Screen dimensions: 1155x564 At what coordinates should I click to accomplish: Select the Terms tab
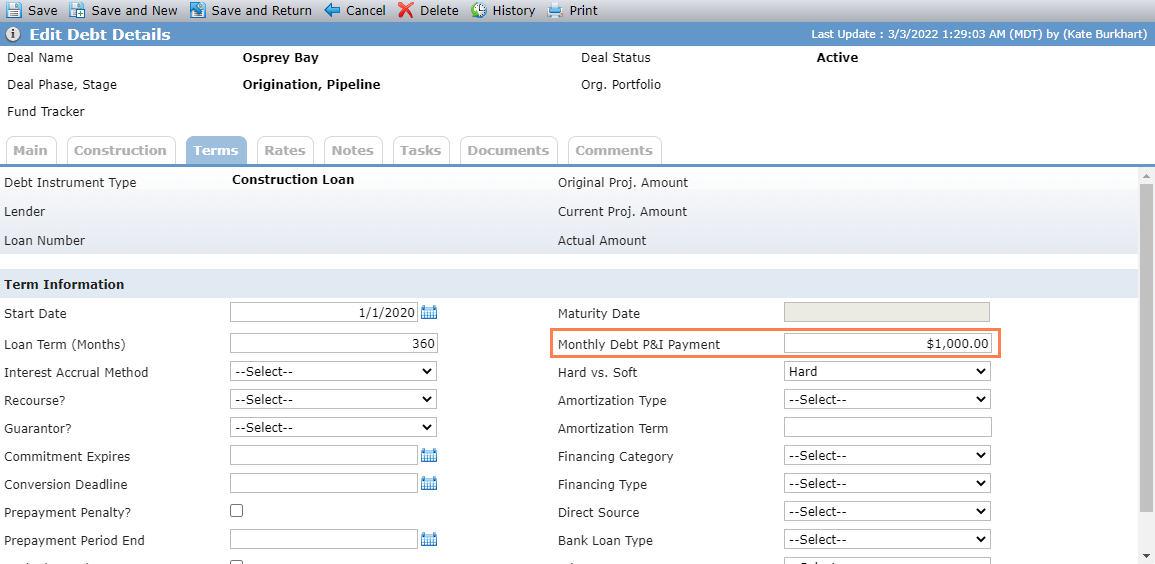click(x=216, y=150)
